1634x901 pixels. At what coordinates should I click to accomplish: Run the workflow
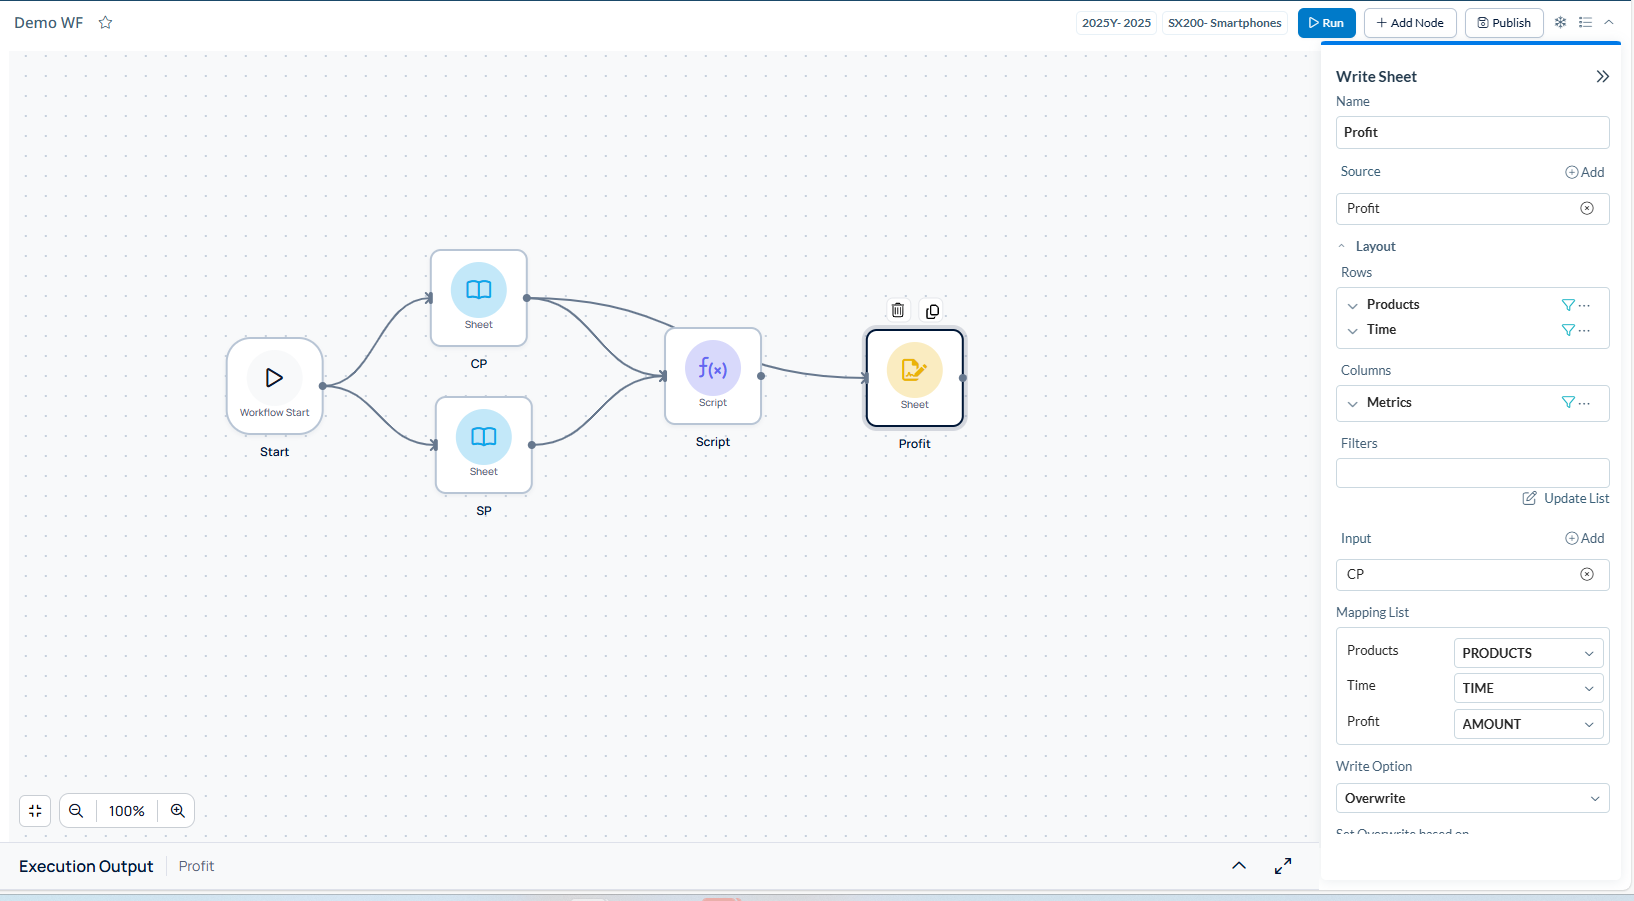coord(1326,23)
